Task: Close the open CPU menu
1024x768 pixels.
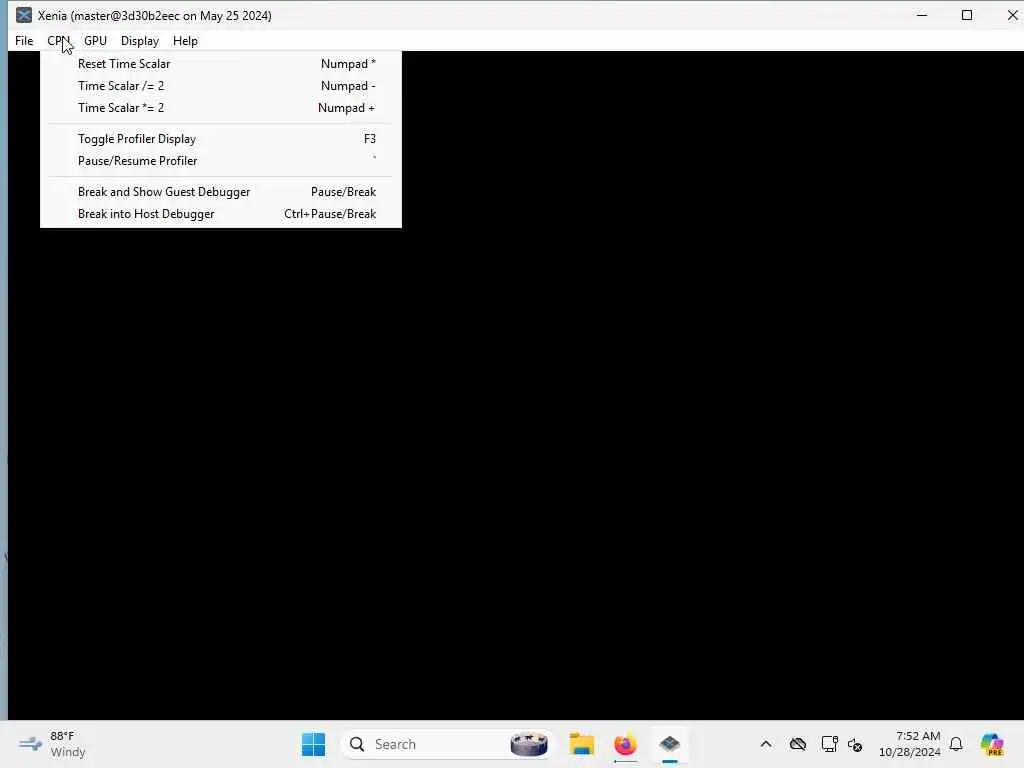Action: 58,40
